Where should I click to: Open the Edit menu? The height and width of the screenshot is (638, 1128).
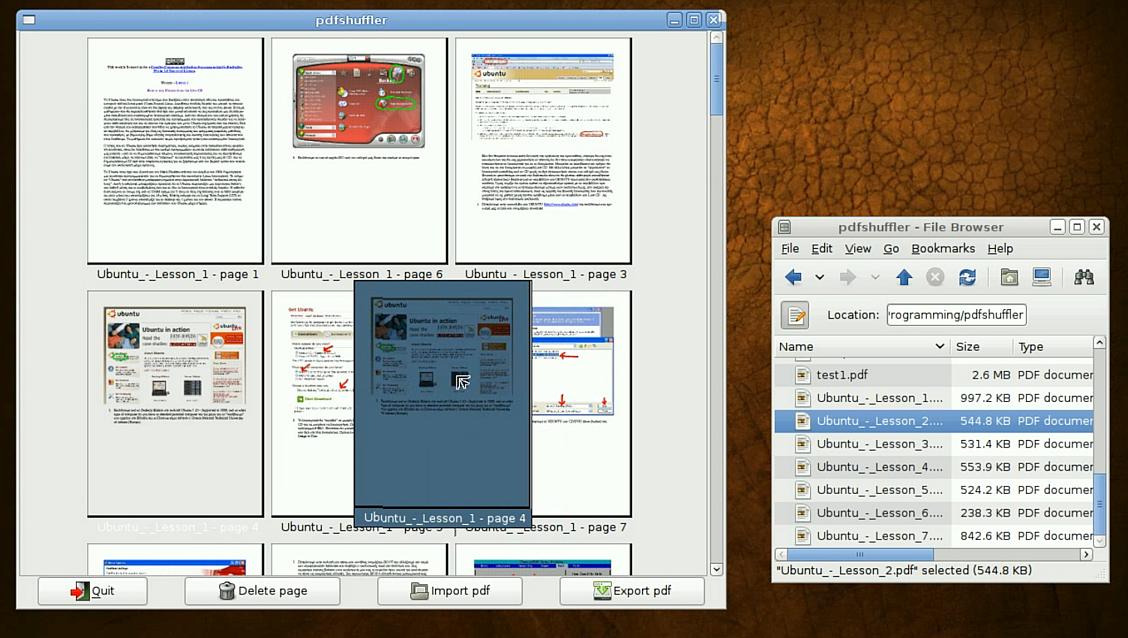click(x=822, y=248)
